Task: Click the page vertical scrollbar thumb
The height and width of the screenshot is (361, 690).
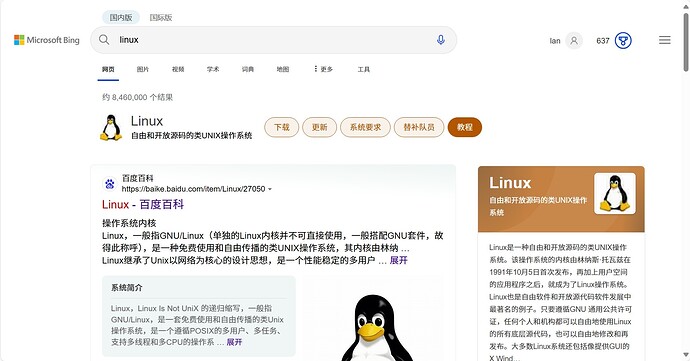Action: [686, 42]
